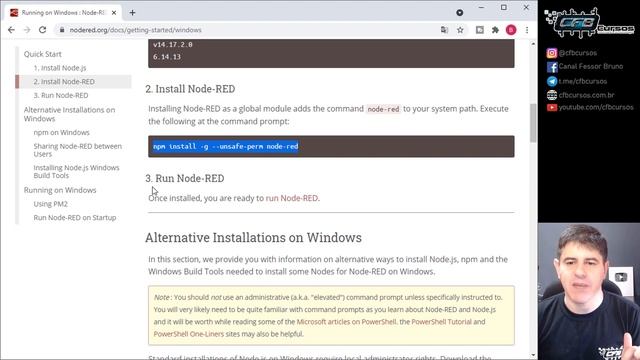Click the Facebook icon beside Canal Fessor Bruno
Viewport: 640px width, 360px height.
[552, 67]
